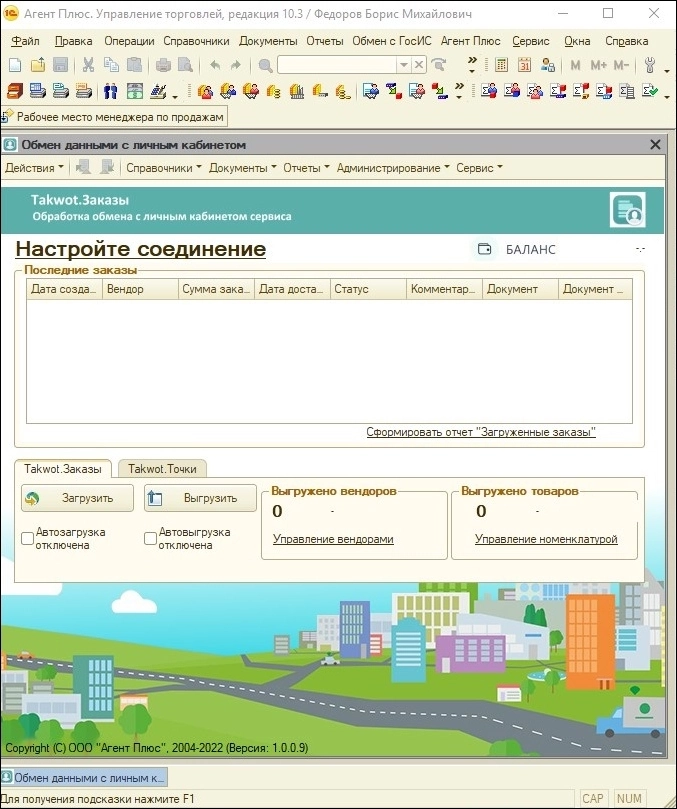677x809 pixels.
Task: Click the Загрузить button
Action: point(77,498)
